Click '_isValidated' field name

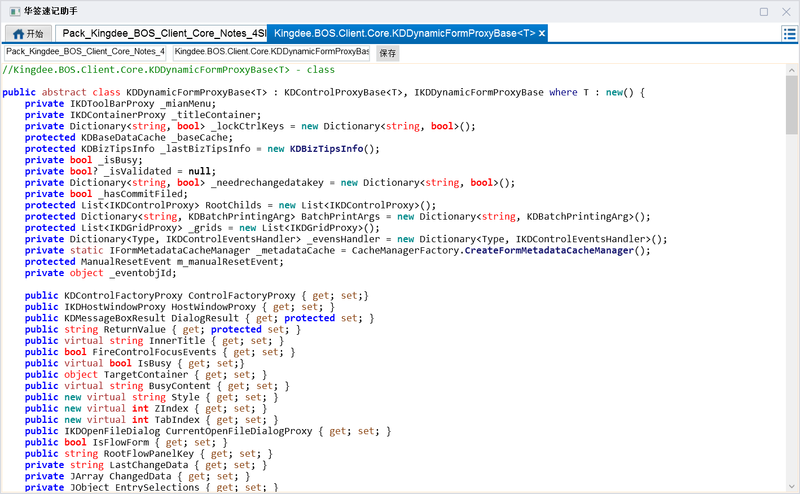[137, 171]
